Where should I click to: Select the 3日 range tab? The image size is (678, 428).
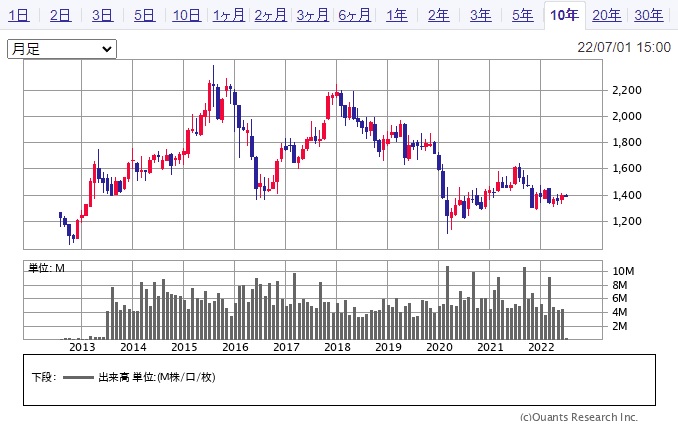102,15
